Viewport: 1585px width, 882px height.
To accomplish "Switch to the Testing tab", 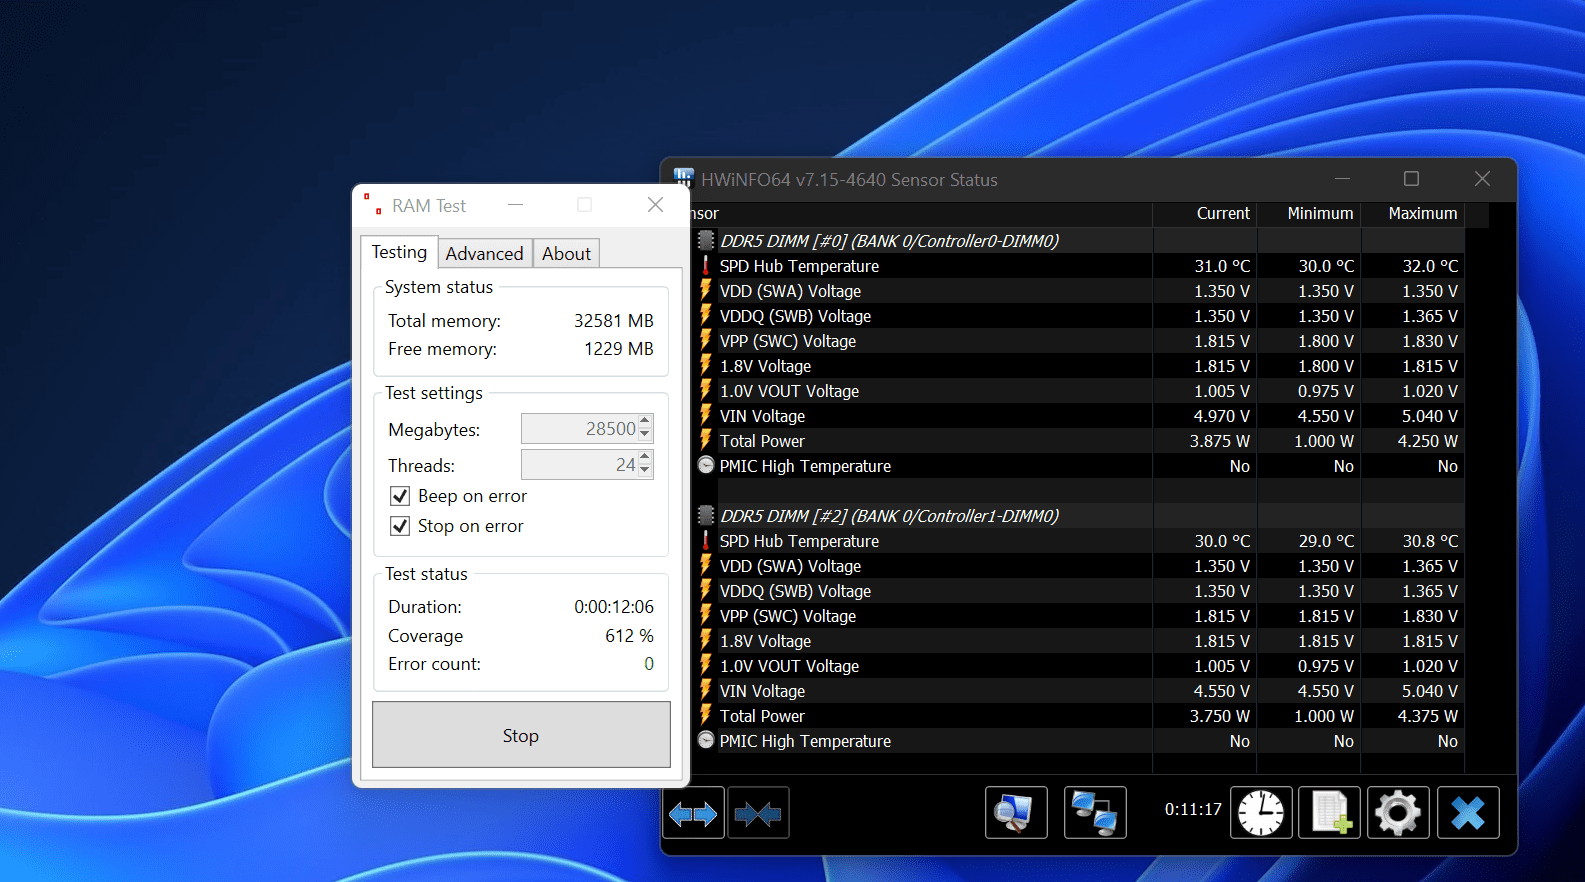I will [x=399, y=252].
